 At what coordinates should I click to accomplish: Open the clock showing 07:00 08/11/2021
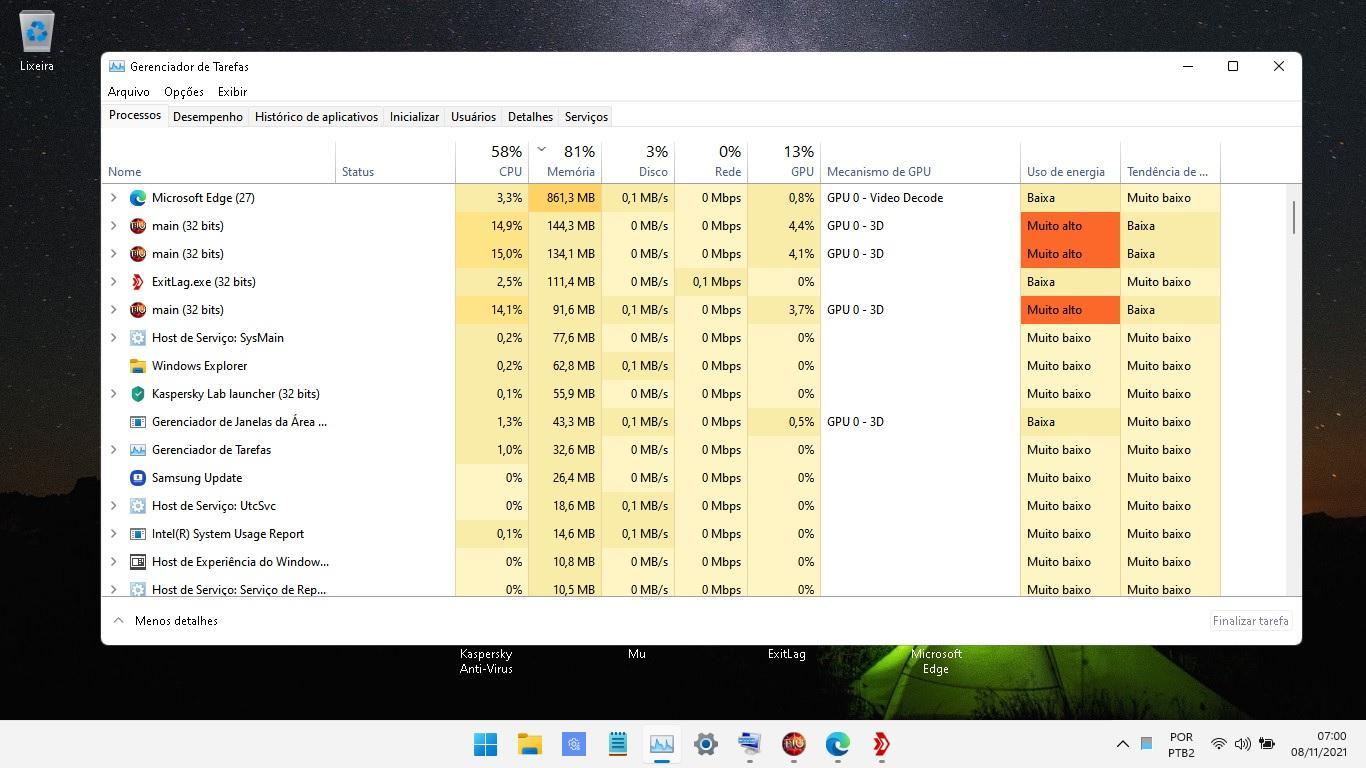tap(1318, 744)
